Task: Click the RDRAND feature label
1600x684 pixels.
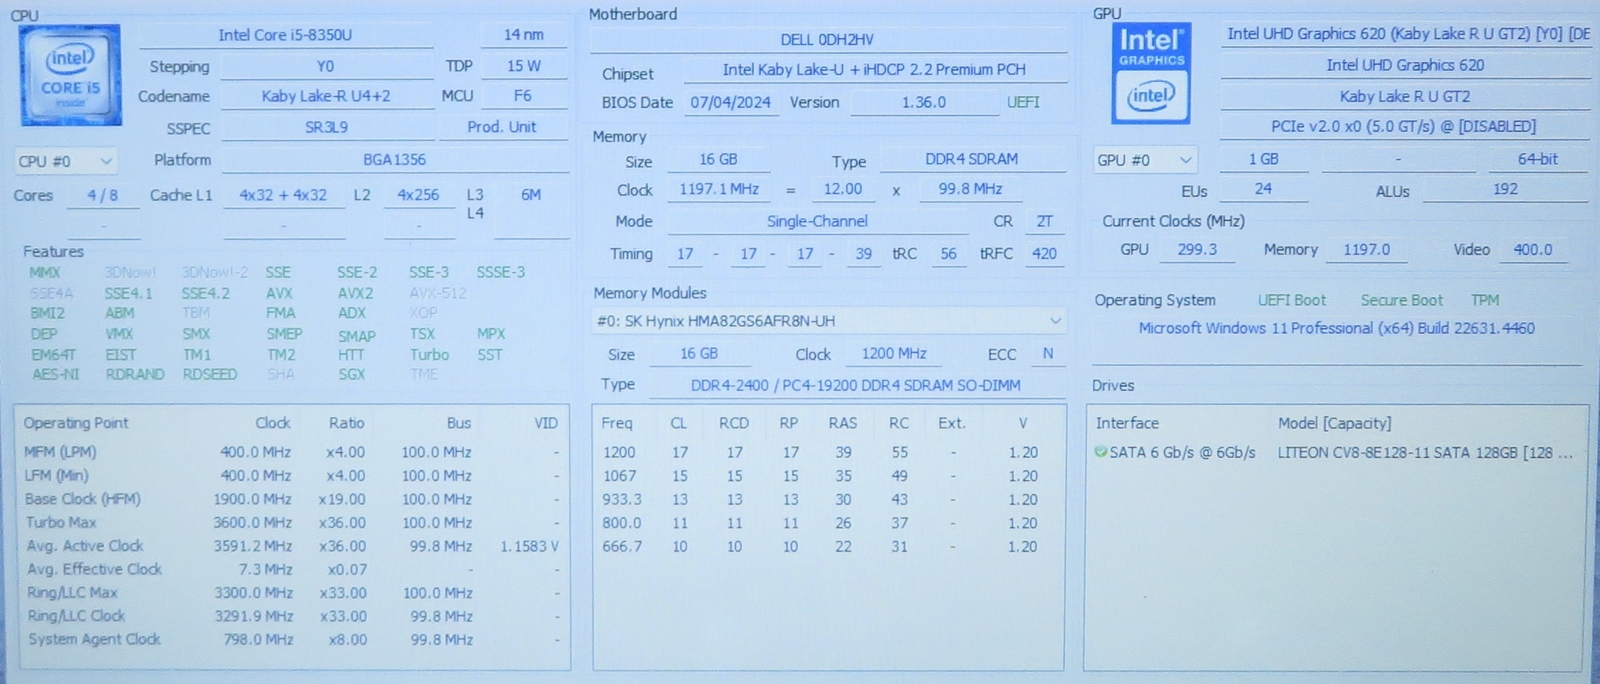Action: [x=135, y=374]
